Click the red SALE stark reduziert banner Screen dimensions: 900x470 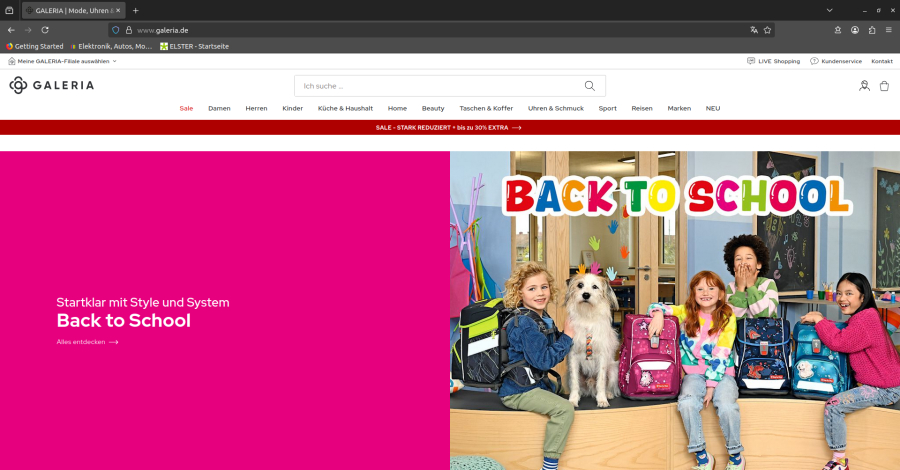click(x=449, y=128)
